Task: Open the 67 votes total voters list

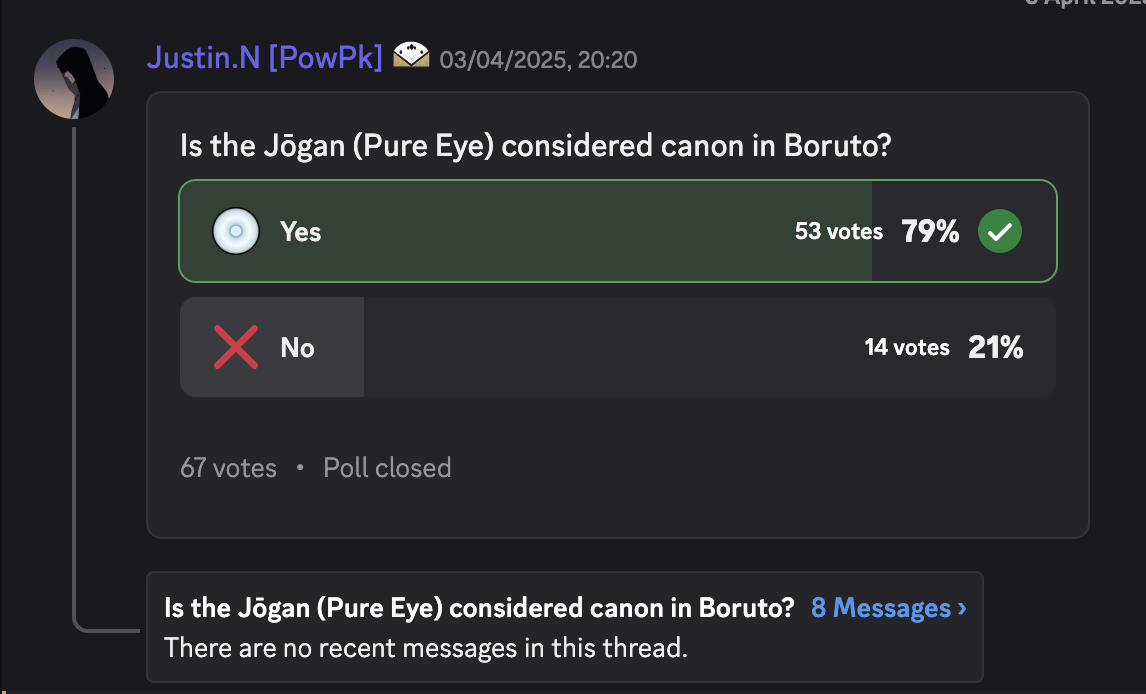Action: pyautogui.click(x=228, y=468)
